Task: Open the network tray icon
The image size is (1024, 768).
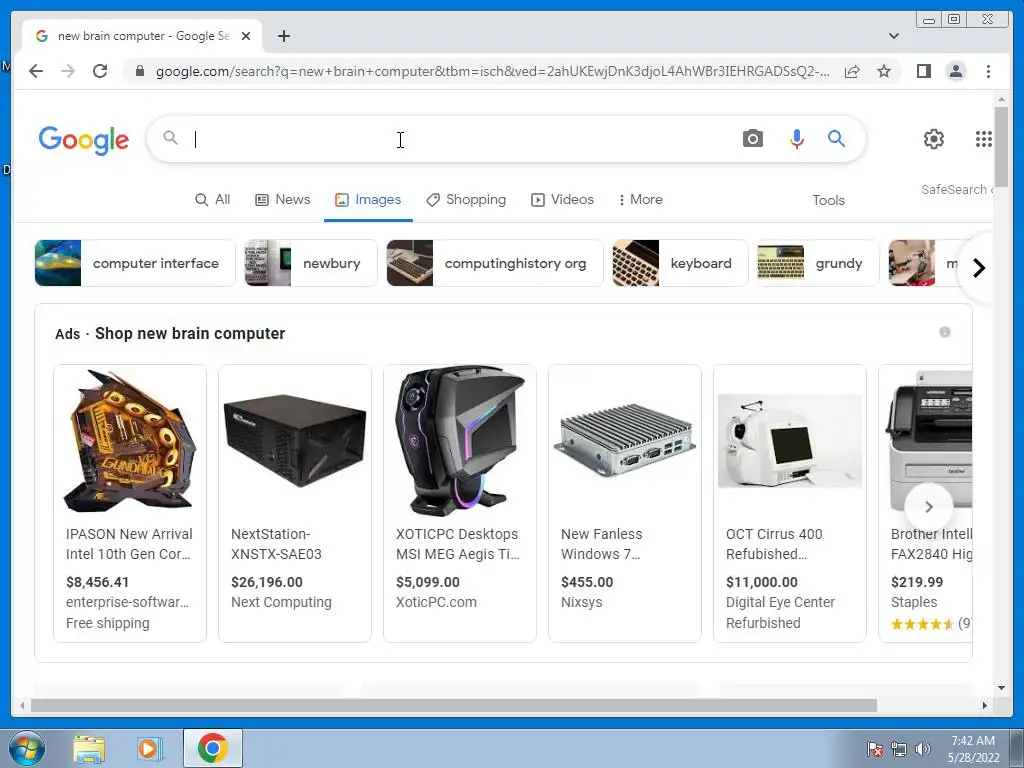Action: [x=899, y=749]
